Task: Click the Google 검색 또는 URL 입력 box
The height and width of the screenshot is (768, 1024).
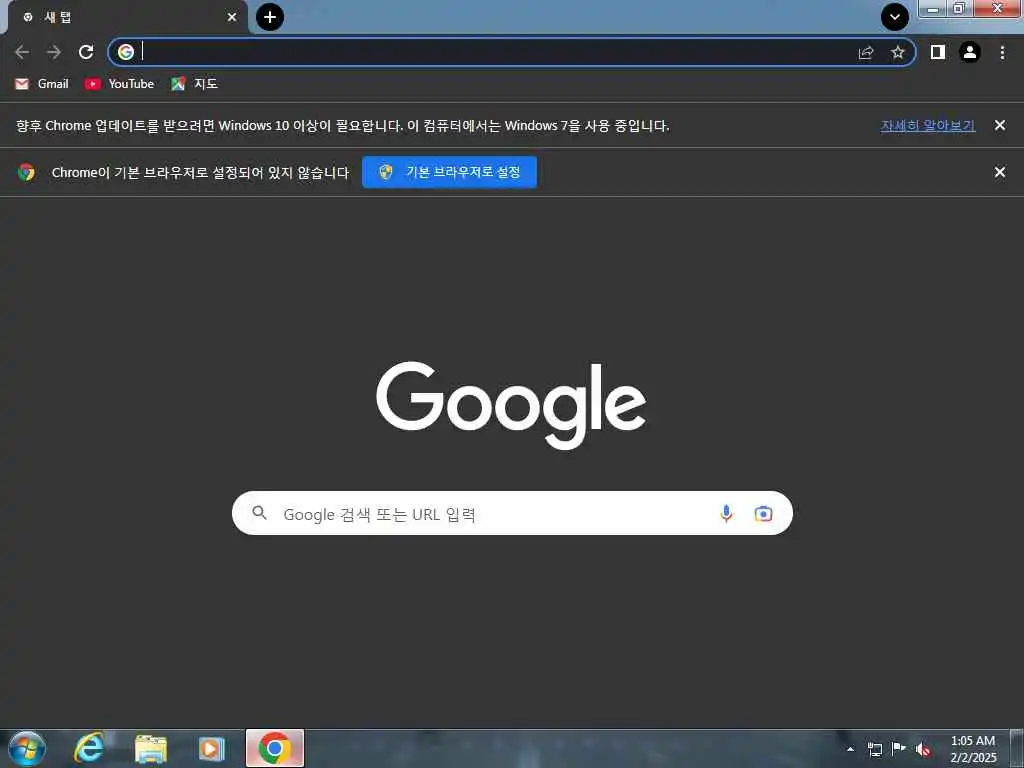Action: click(x=512, y=513)
